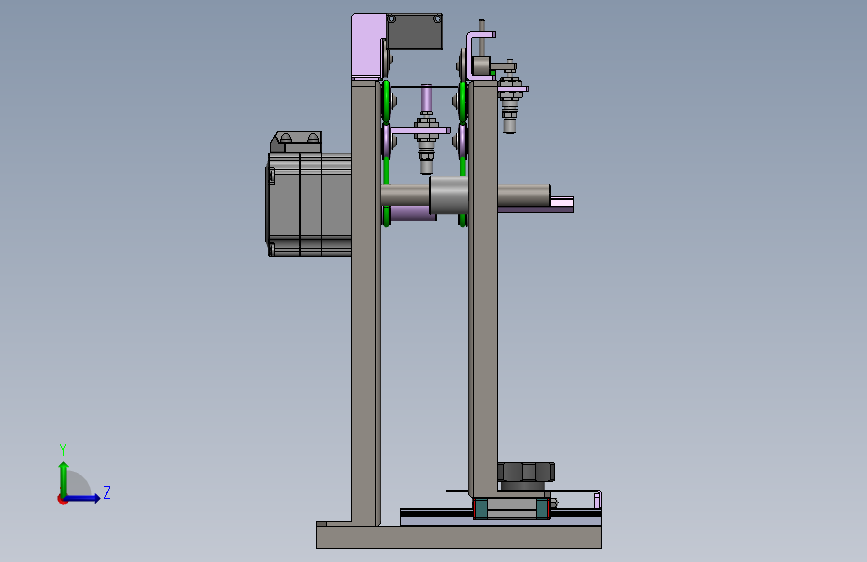
Task: Pick the left vertical support plate
Action: [x=365, y=301]
